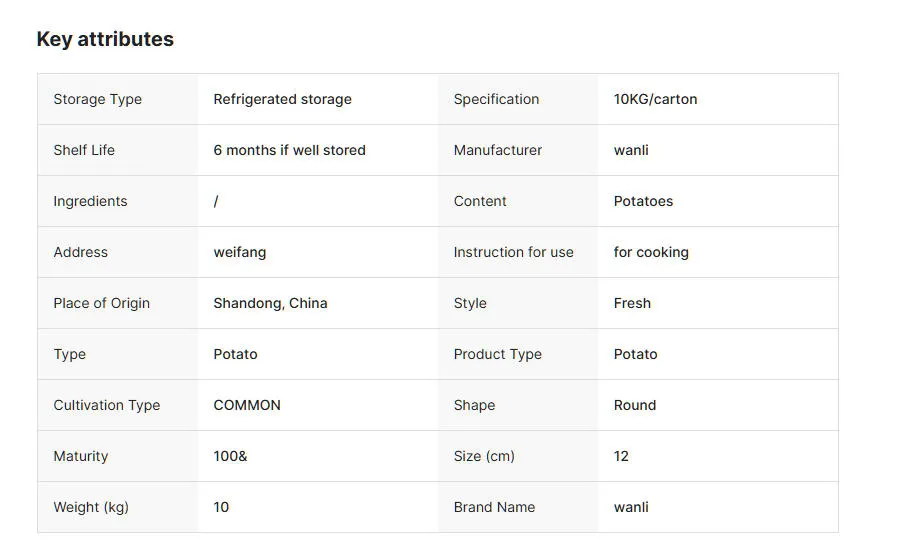
Task: Click the for cooking value
Action: click(651, 252)
